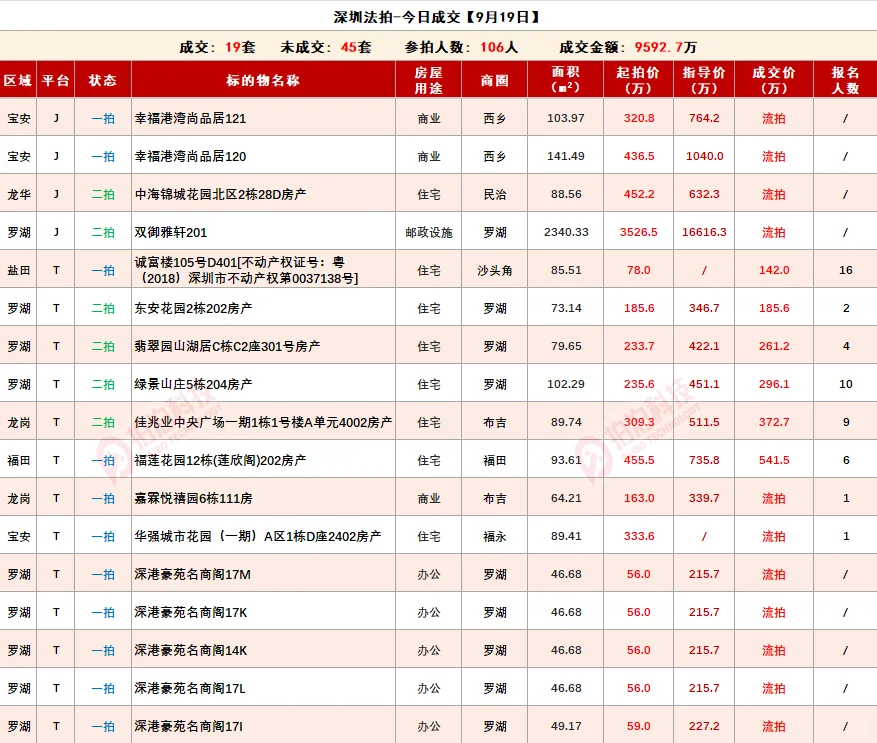The width and height of the screenshot is (877, 743).
Task: Click the 成交金额 9592.7万 summary text
Action: [628, 47]
